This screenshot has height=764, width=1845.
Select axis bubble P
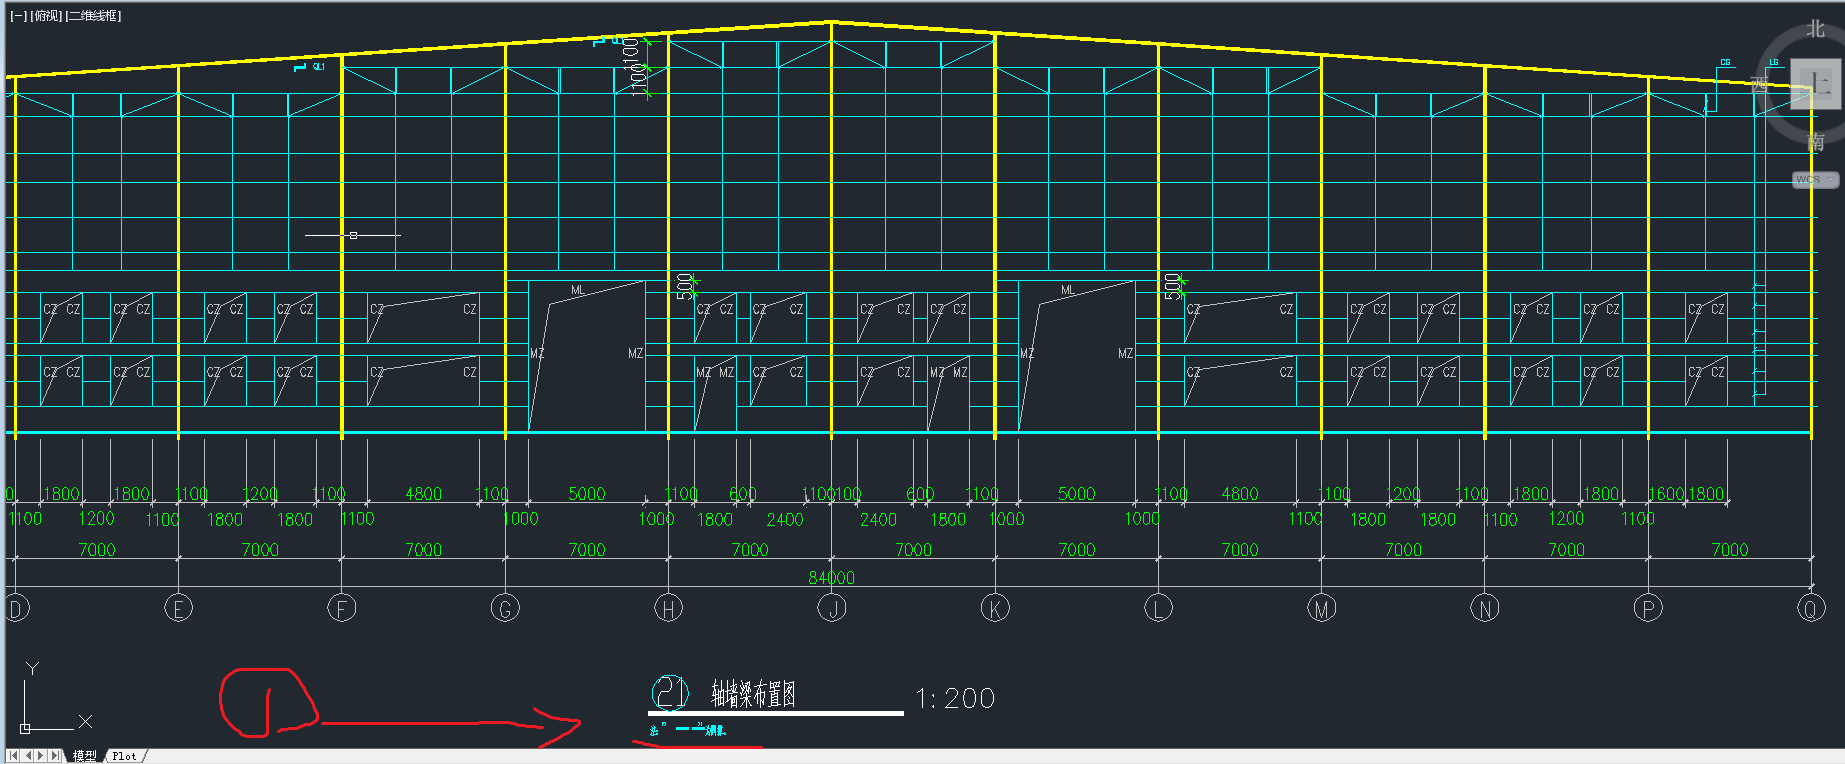(1648, 608)
